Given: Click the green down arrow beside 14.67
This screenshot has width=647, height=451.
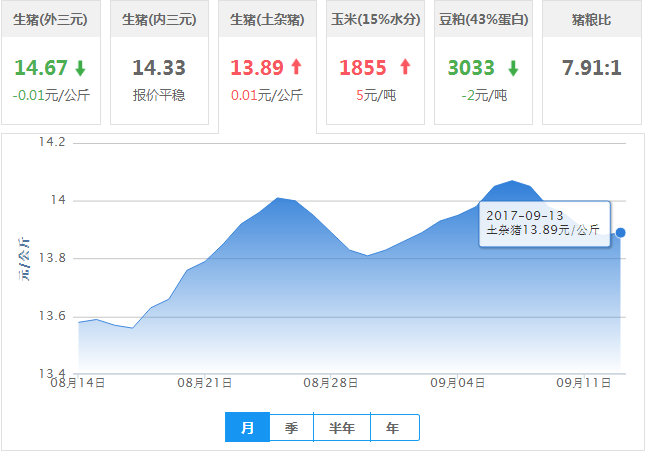Looking at the screenshot, I should click(x=80, y=68).
